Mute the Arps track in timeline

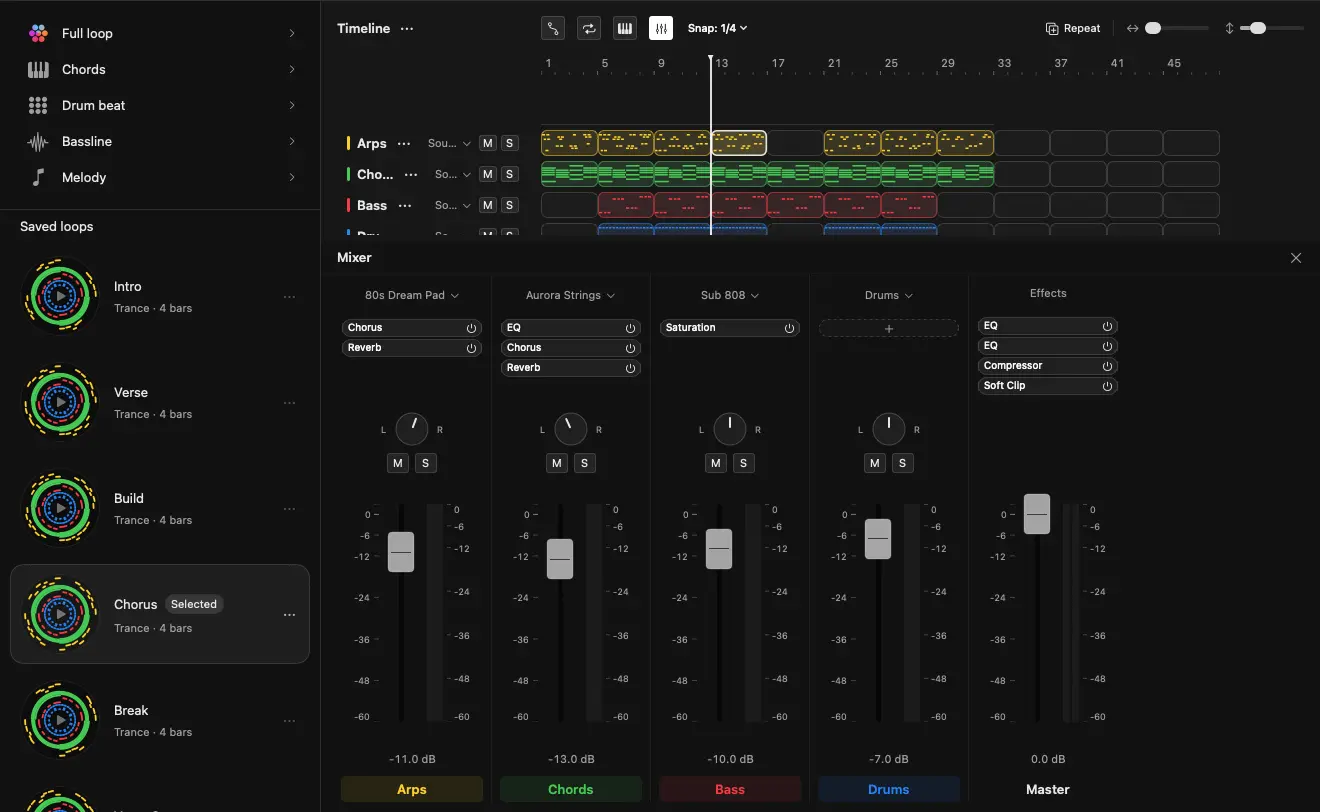click(x=487, y=144)
